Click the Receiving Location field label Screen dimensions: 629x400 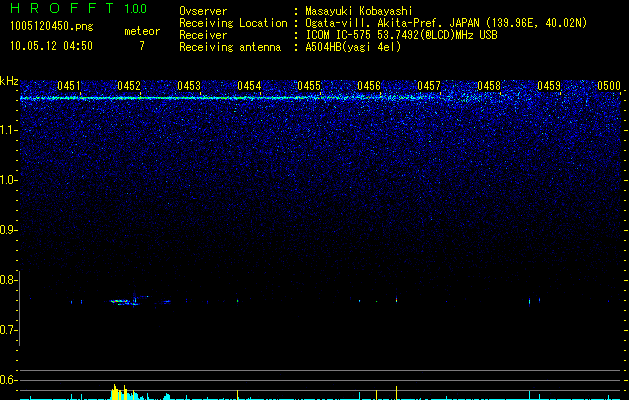pos(233,23)
